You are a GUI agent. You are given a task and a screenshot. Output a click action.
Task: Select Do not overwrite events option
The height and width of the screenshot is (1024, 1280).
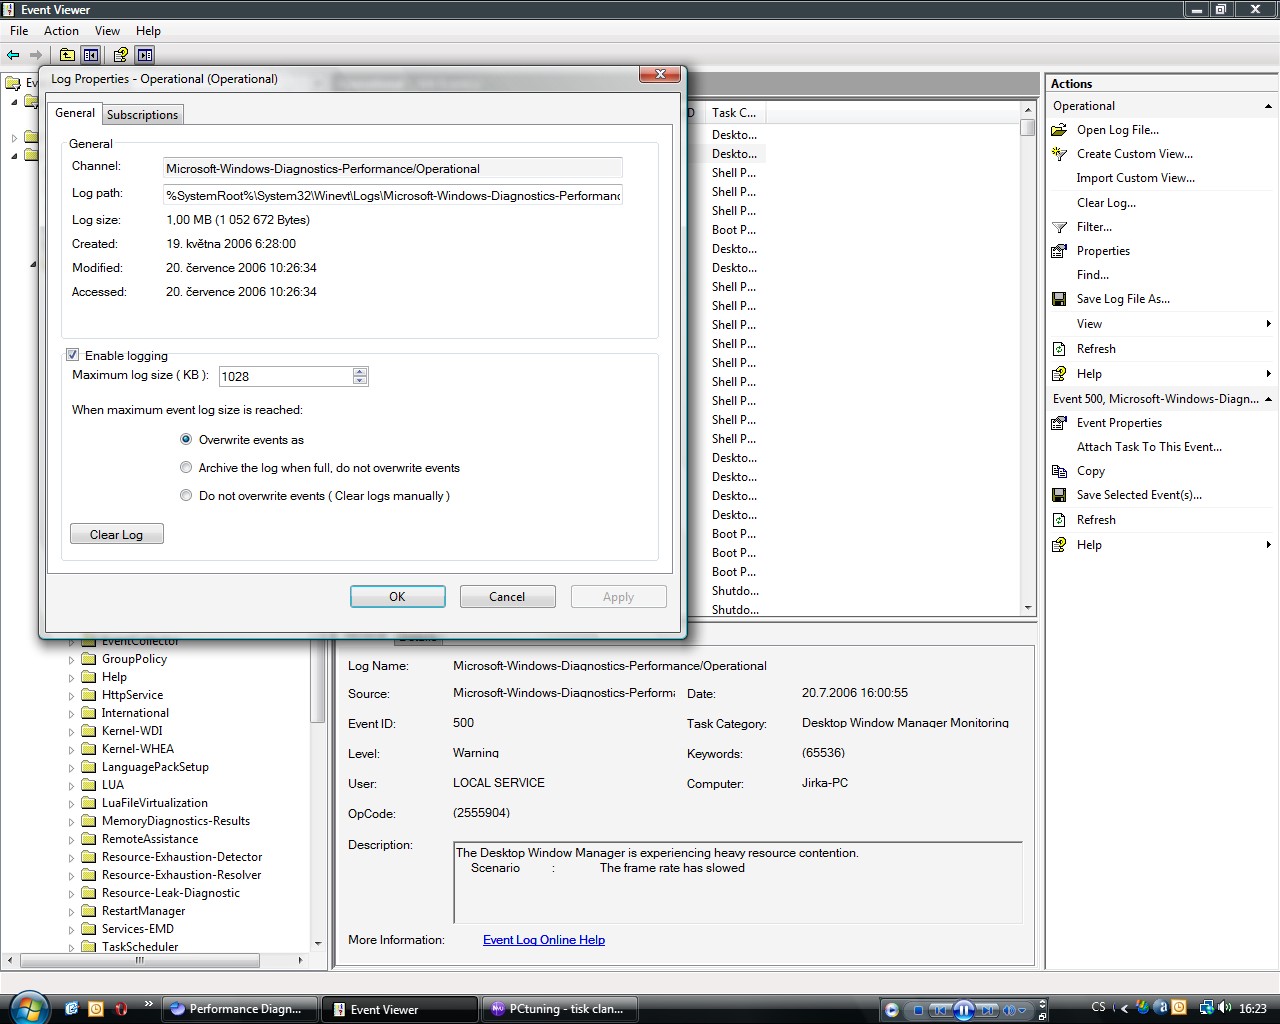[x=186, y=495]
